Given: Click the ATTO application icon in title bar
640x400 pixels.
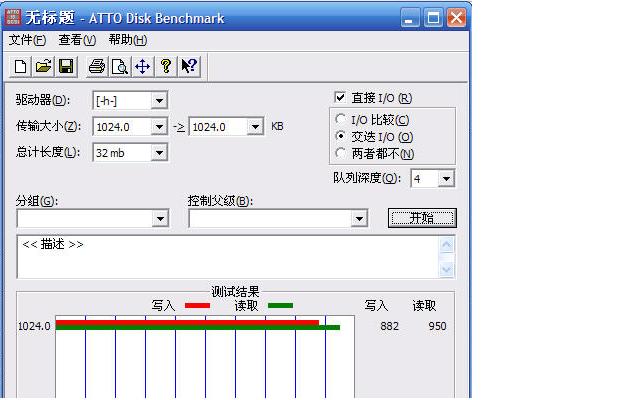Looking at the screenshot, I should point(13,17).
